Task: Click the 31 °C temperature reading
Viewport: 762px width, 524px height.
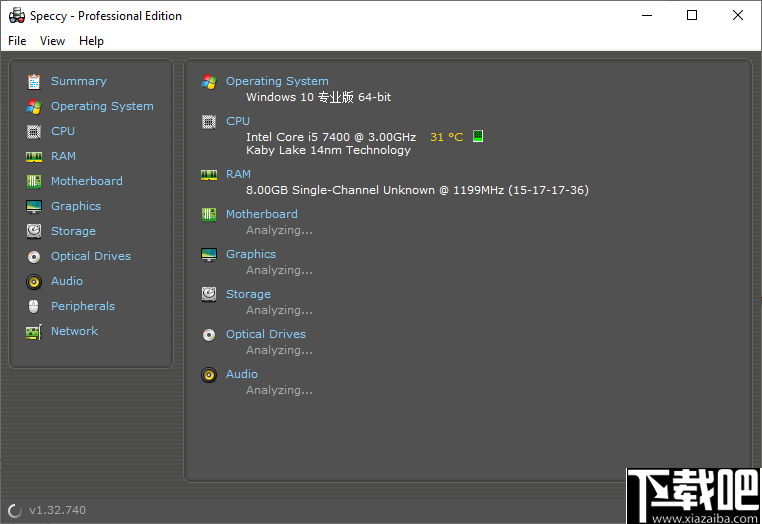Action: pyautogui.click(x=447, y=137)
